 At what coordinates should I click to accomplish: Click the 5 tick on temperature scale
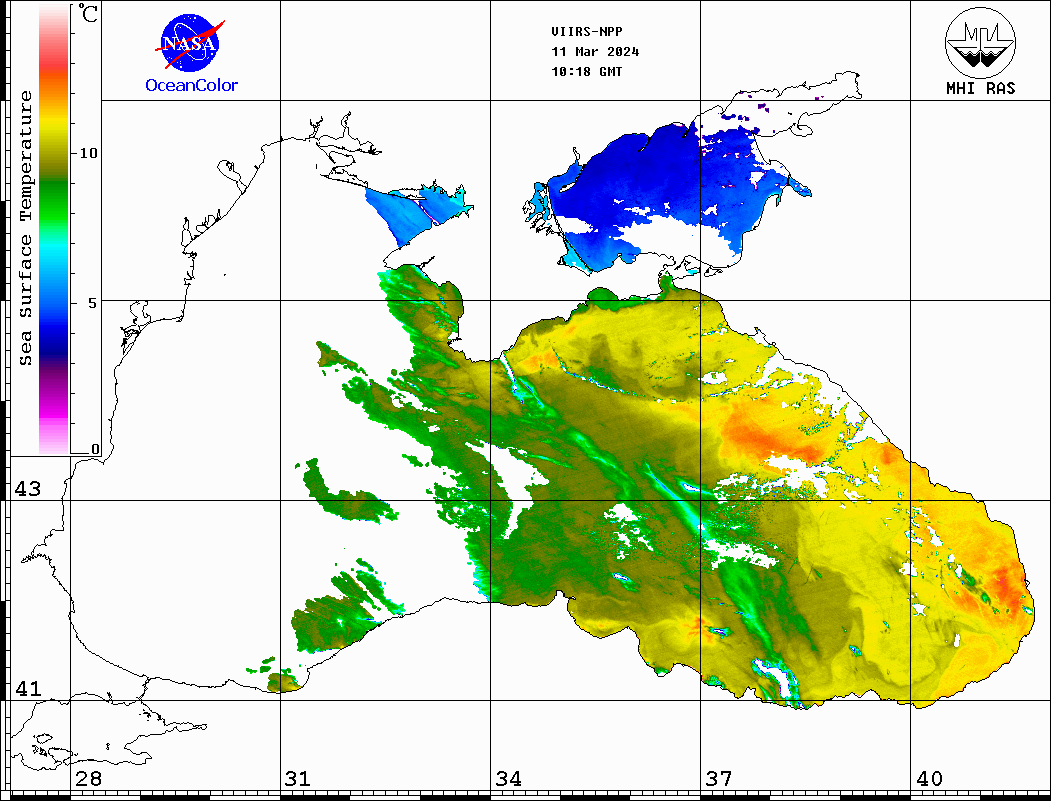pos(92,303)
